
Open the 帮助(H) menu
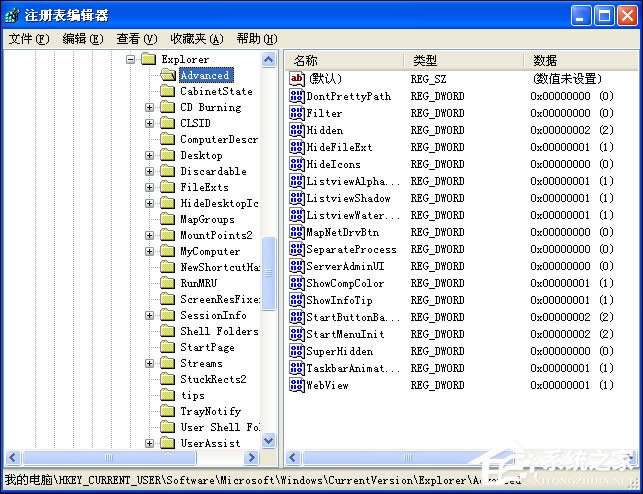point(257,39)
